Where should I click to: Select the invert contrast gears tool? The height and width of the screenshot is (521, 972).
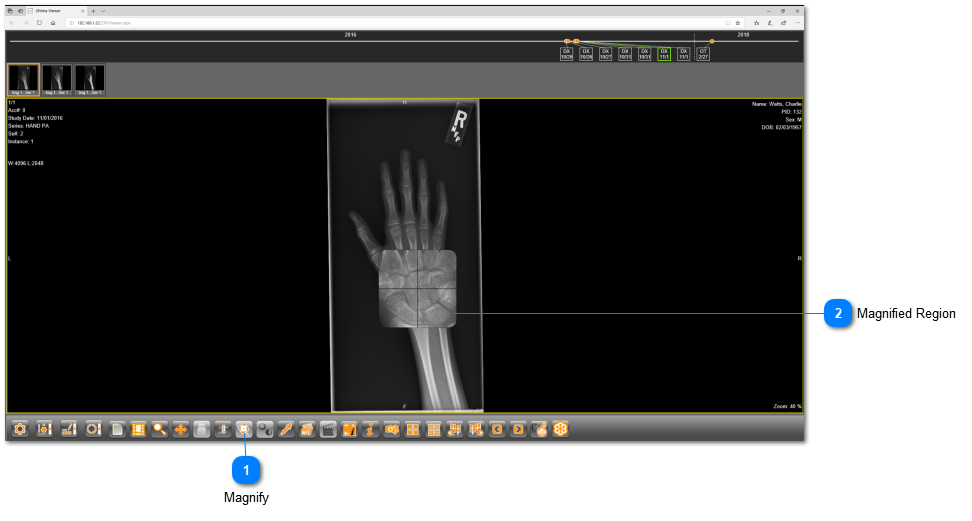(x=265, y=429)
